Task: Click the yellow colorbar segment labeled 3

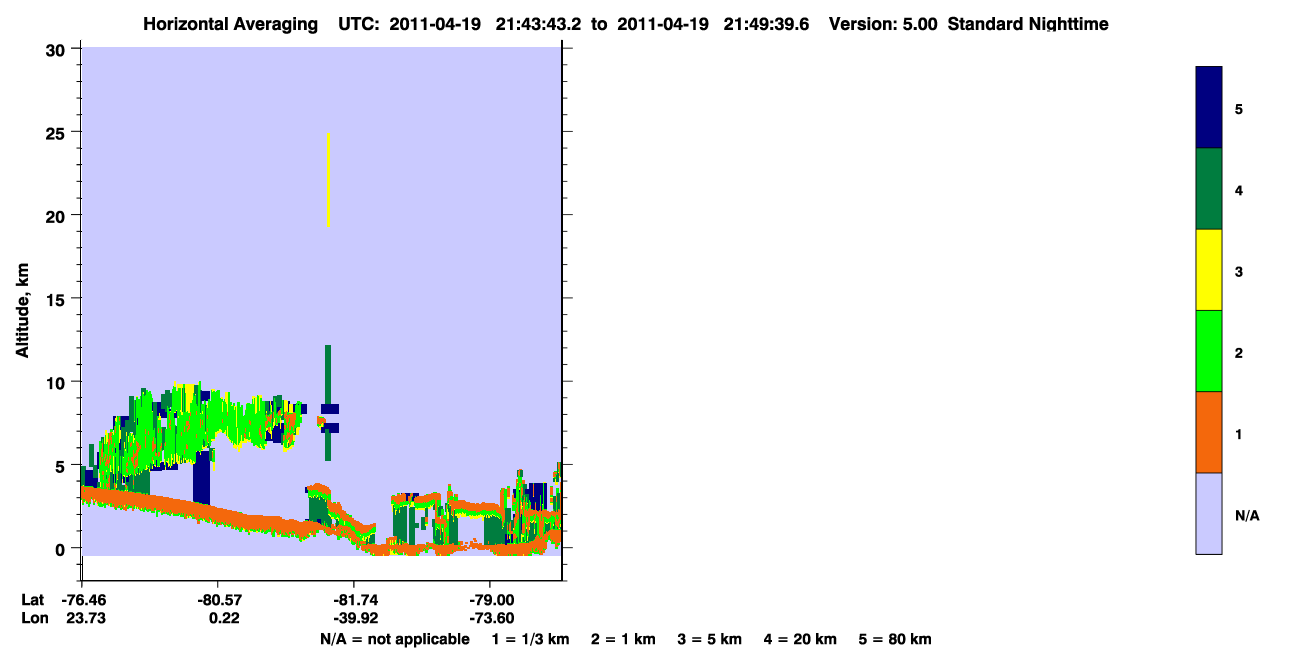Action: [x=1209, y=270]
